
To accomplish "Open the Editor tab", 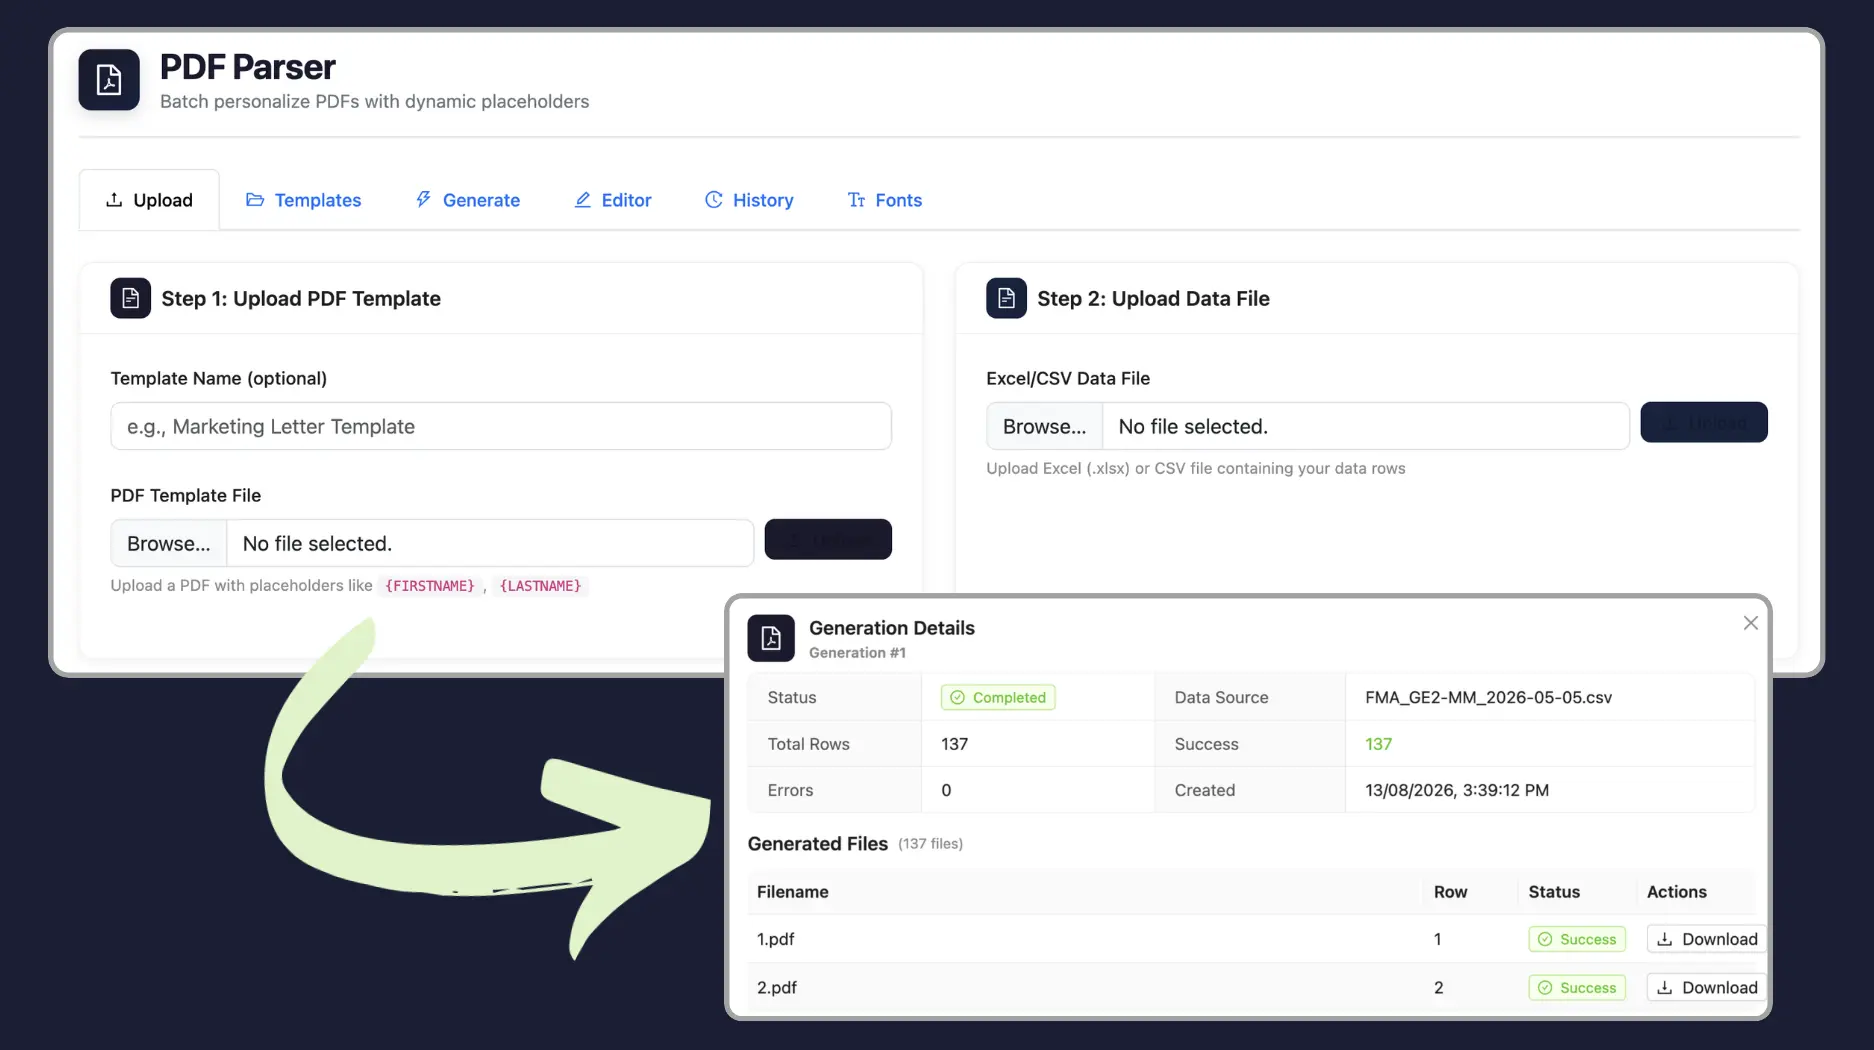I will point(613,200).
